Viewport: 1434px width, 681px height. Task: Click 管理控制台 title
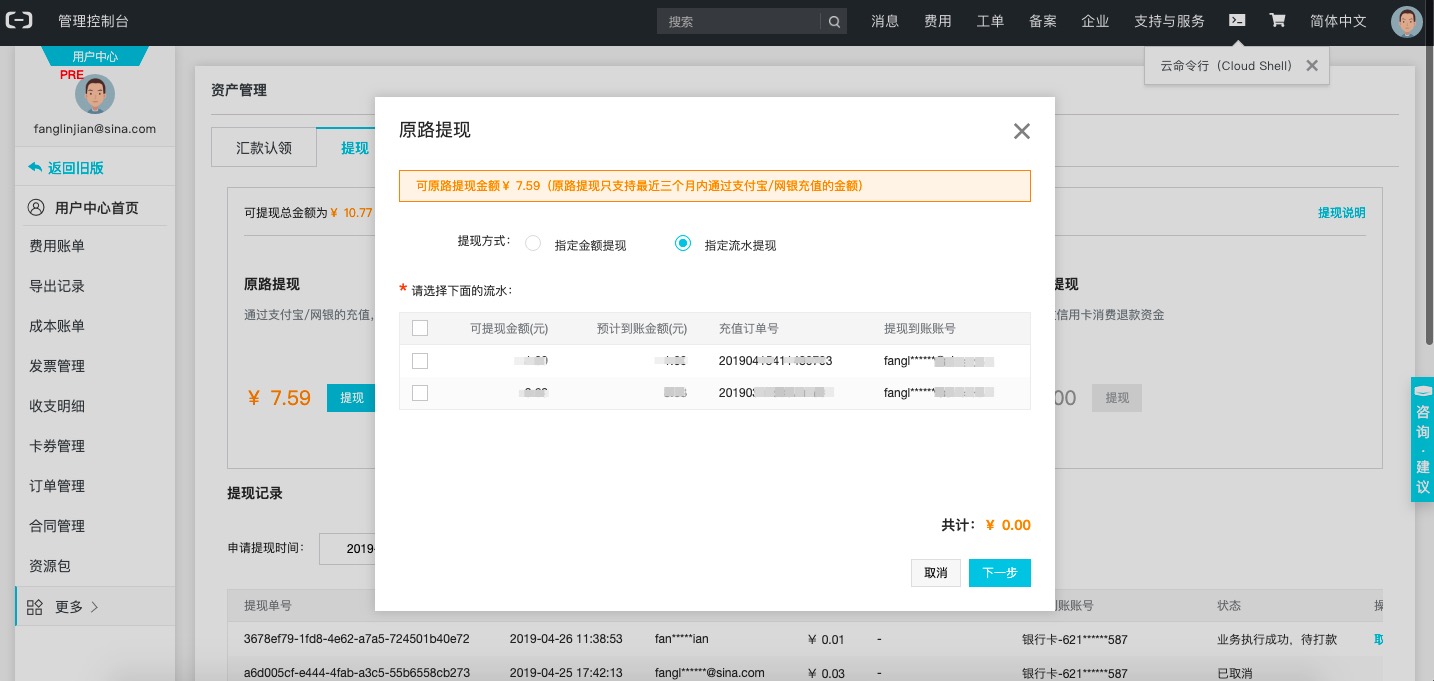93,21
